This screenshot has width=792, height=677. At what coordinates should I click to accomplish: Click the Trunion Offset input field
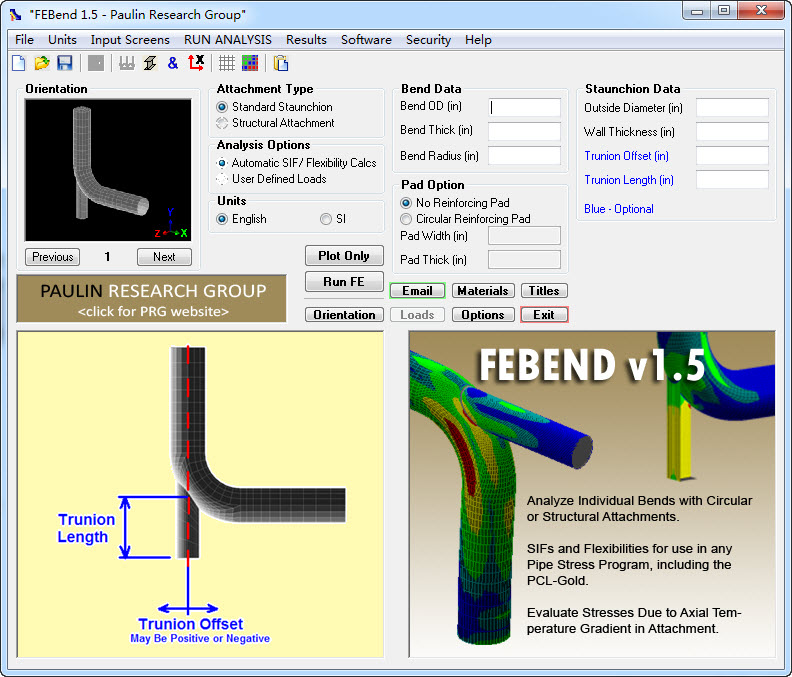pos(732,156)
